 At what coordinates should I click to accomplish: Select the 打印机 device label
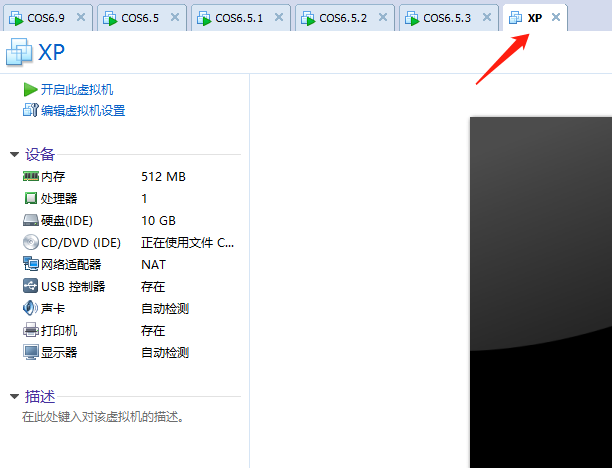[59, 331]
